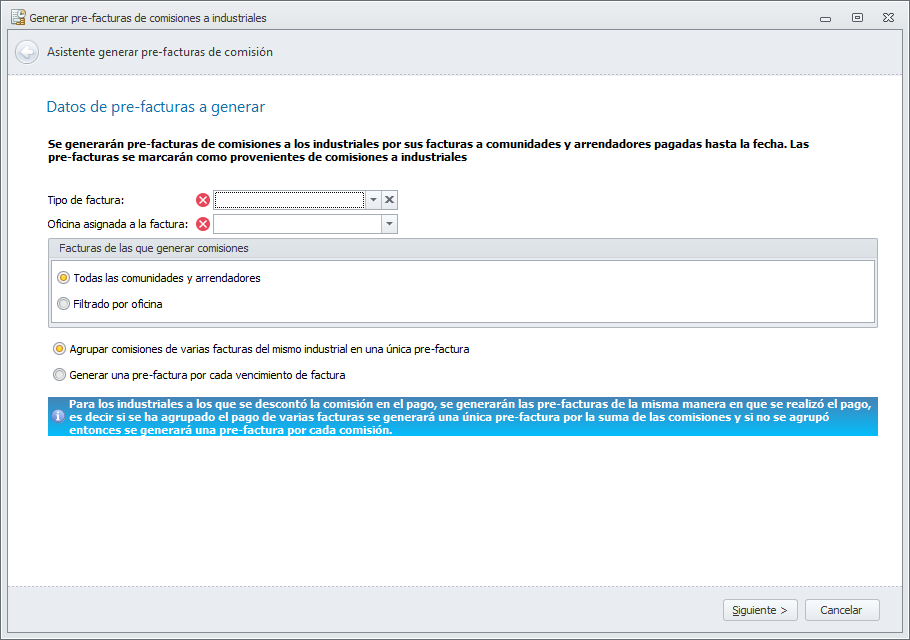Screen dimensions: 910x640
Task: Click the Asistente generar pre-facturas de comisión title
Action: 160,52
